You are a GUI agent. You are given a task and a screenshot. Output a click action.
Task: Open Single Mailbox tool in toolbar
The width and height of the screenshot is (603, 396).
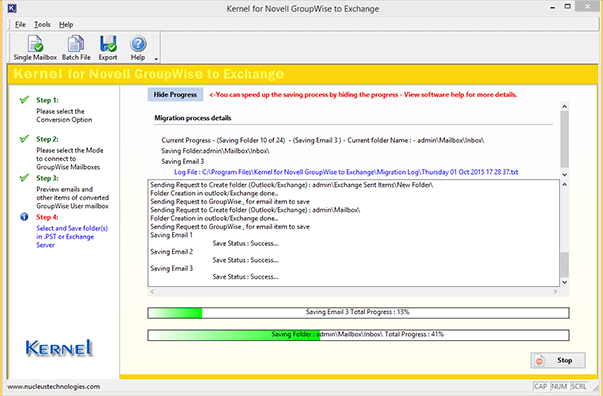[x=35, y=48]
